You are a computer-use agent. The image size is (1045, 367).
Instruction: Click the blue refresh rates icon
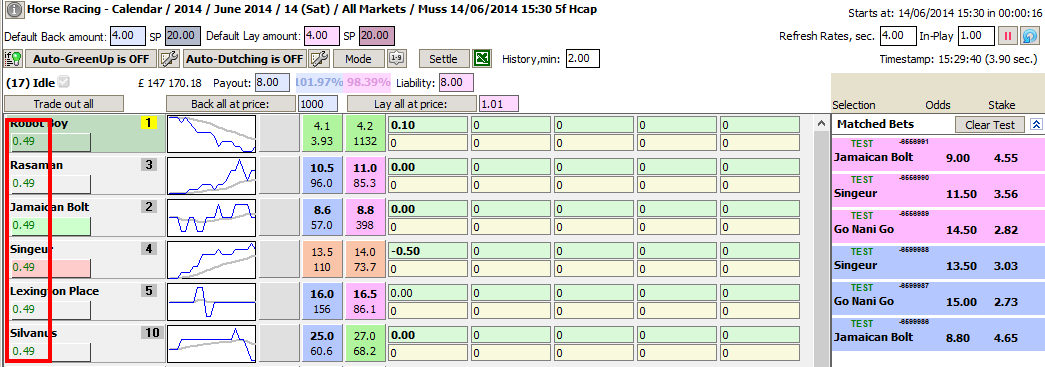(1030, 36)
